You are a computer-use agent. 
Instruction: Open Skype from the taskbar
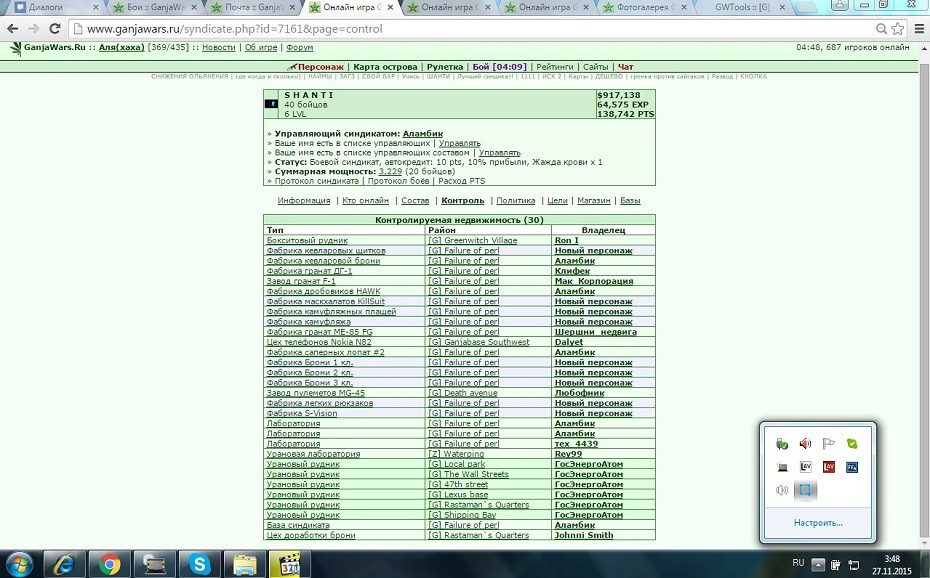click(199, 564)
